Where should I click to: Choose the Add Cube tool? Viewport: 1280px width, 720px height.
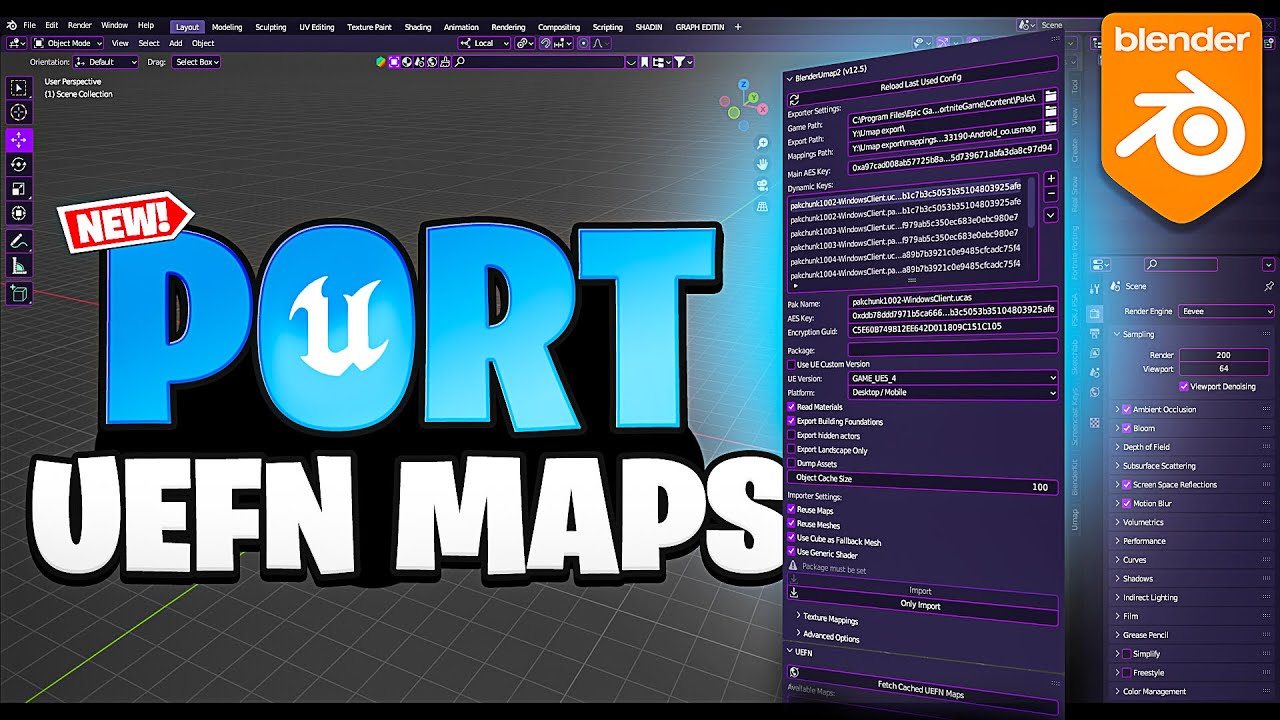coord(19,293)
